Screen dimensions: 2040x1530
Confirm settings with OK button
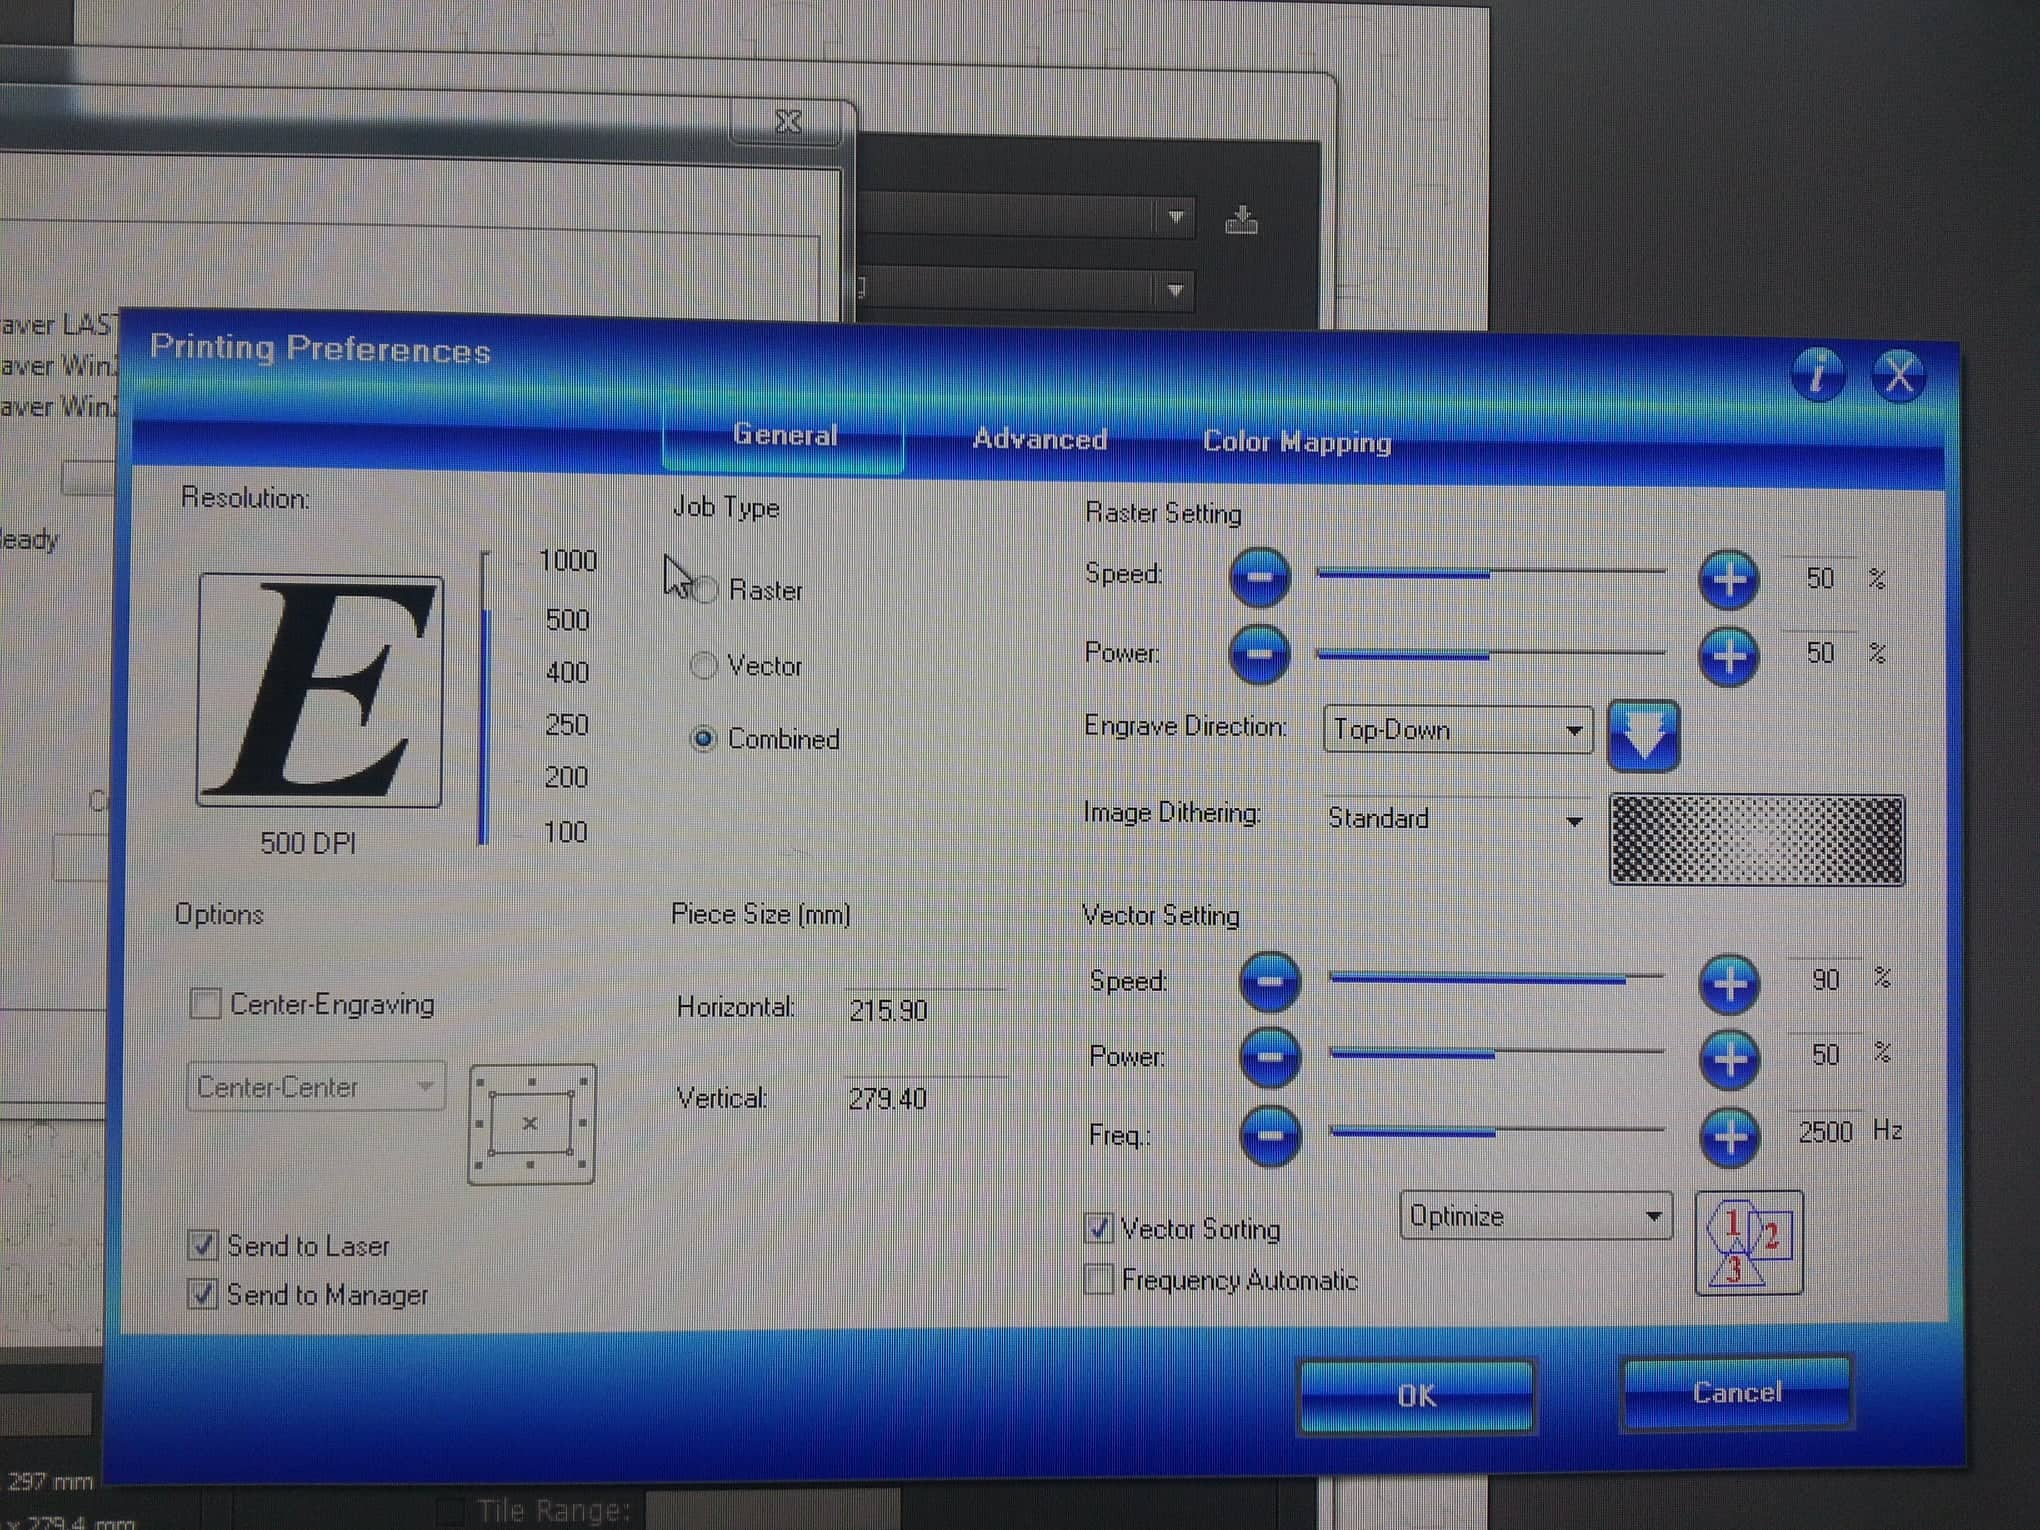click(x=1416, y=1396)
